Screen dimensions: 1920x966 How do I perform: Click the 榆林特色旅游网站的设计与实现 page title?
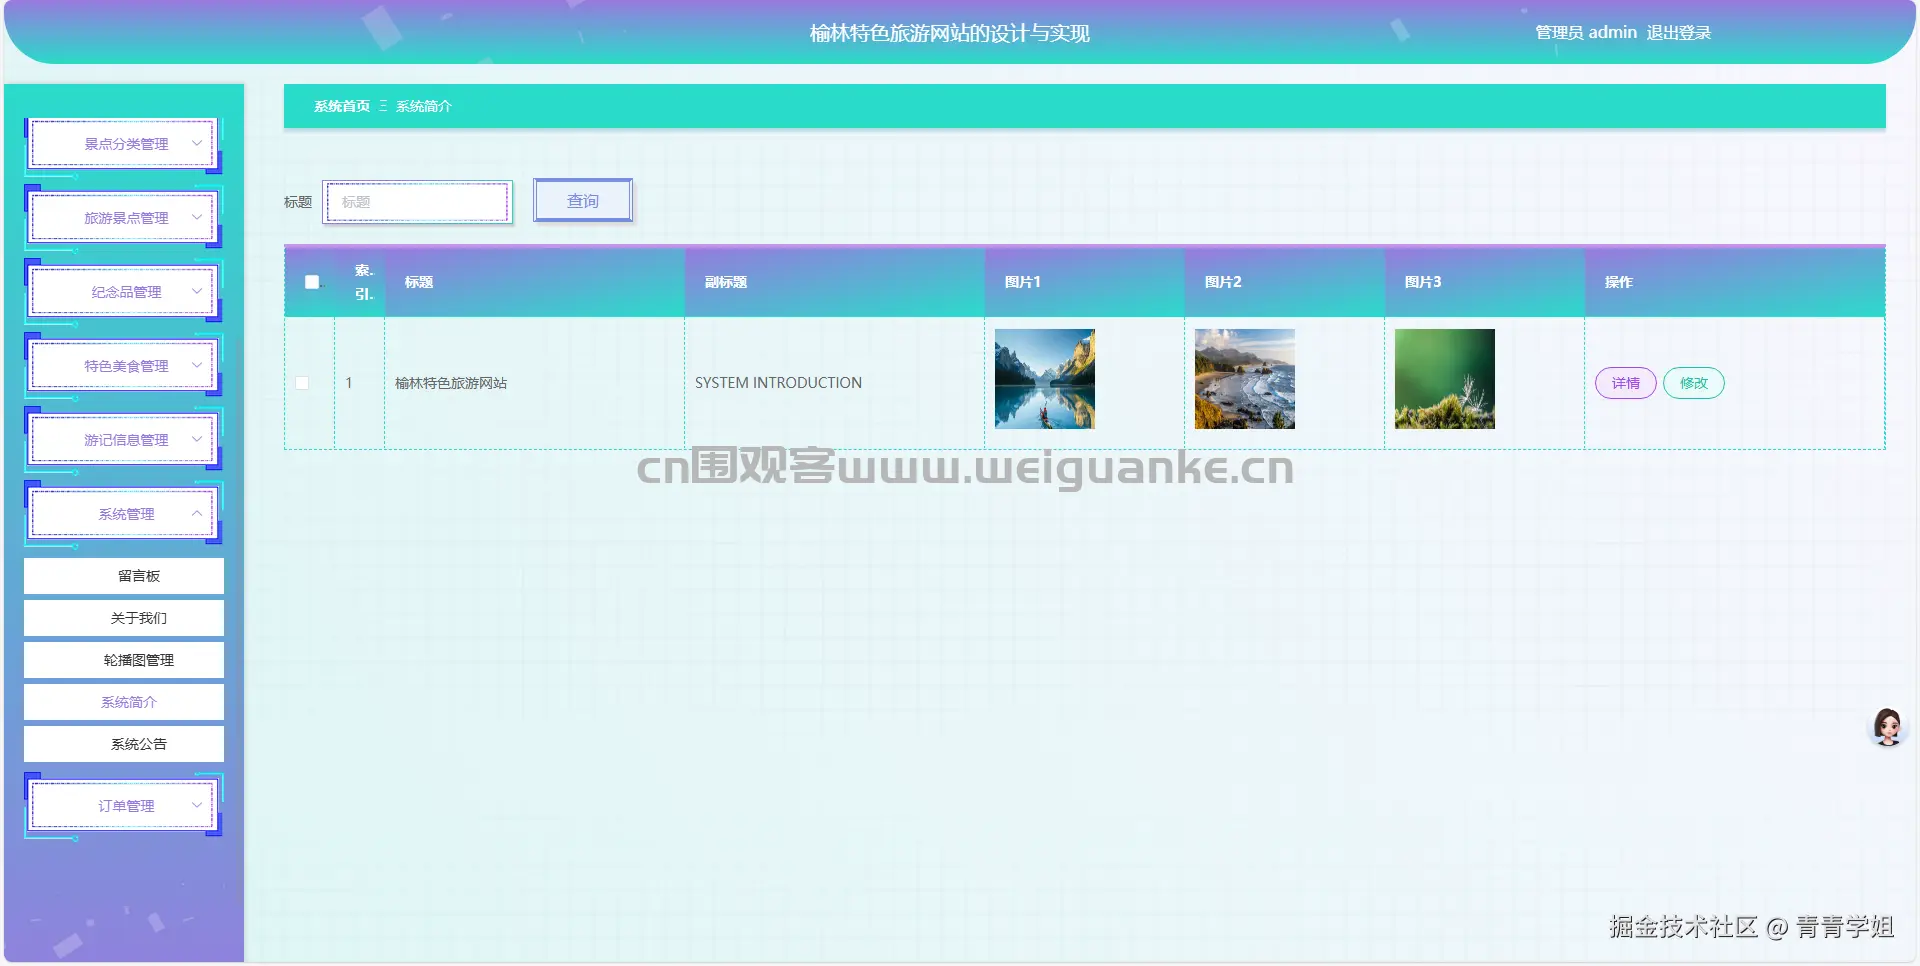(x=950, y=33)
